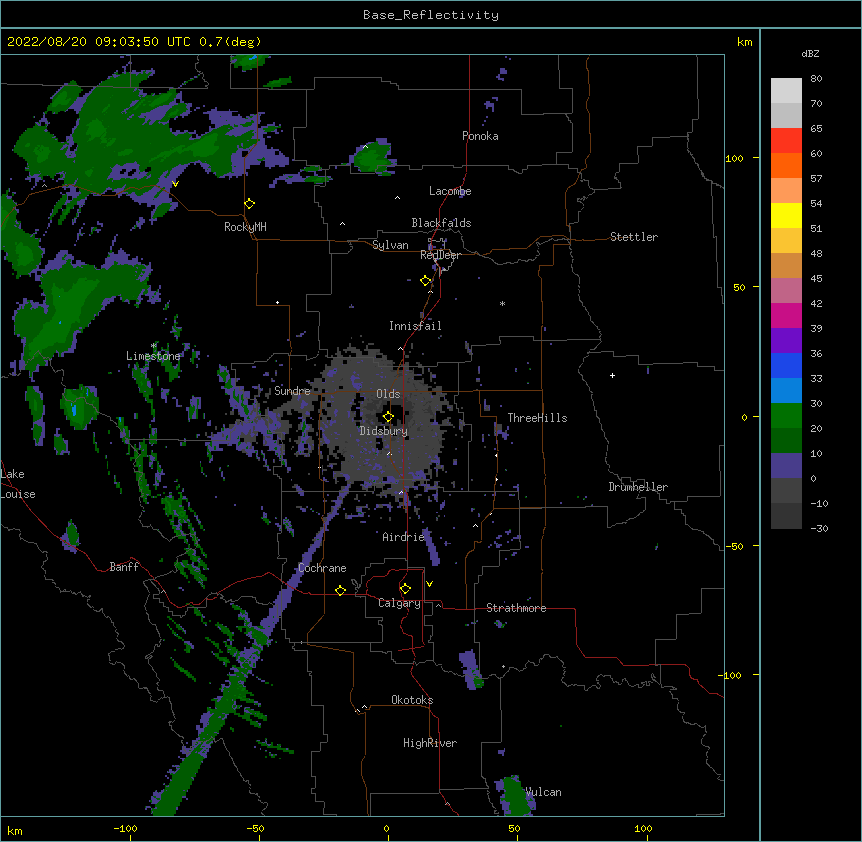Click the Stettler city label

click(x=634, y=237)
